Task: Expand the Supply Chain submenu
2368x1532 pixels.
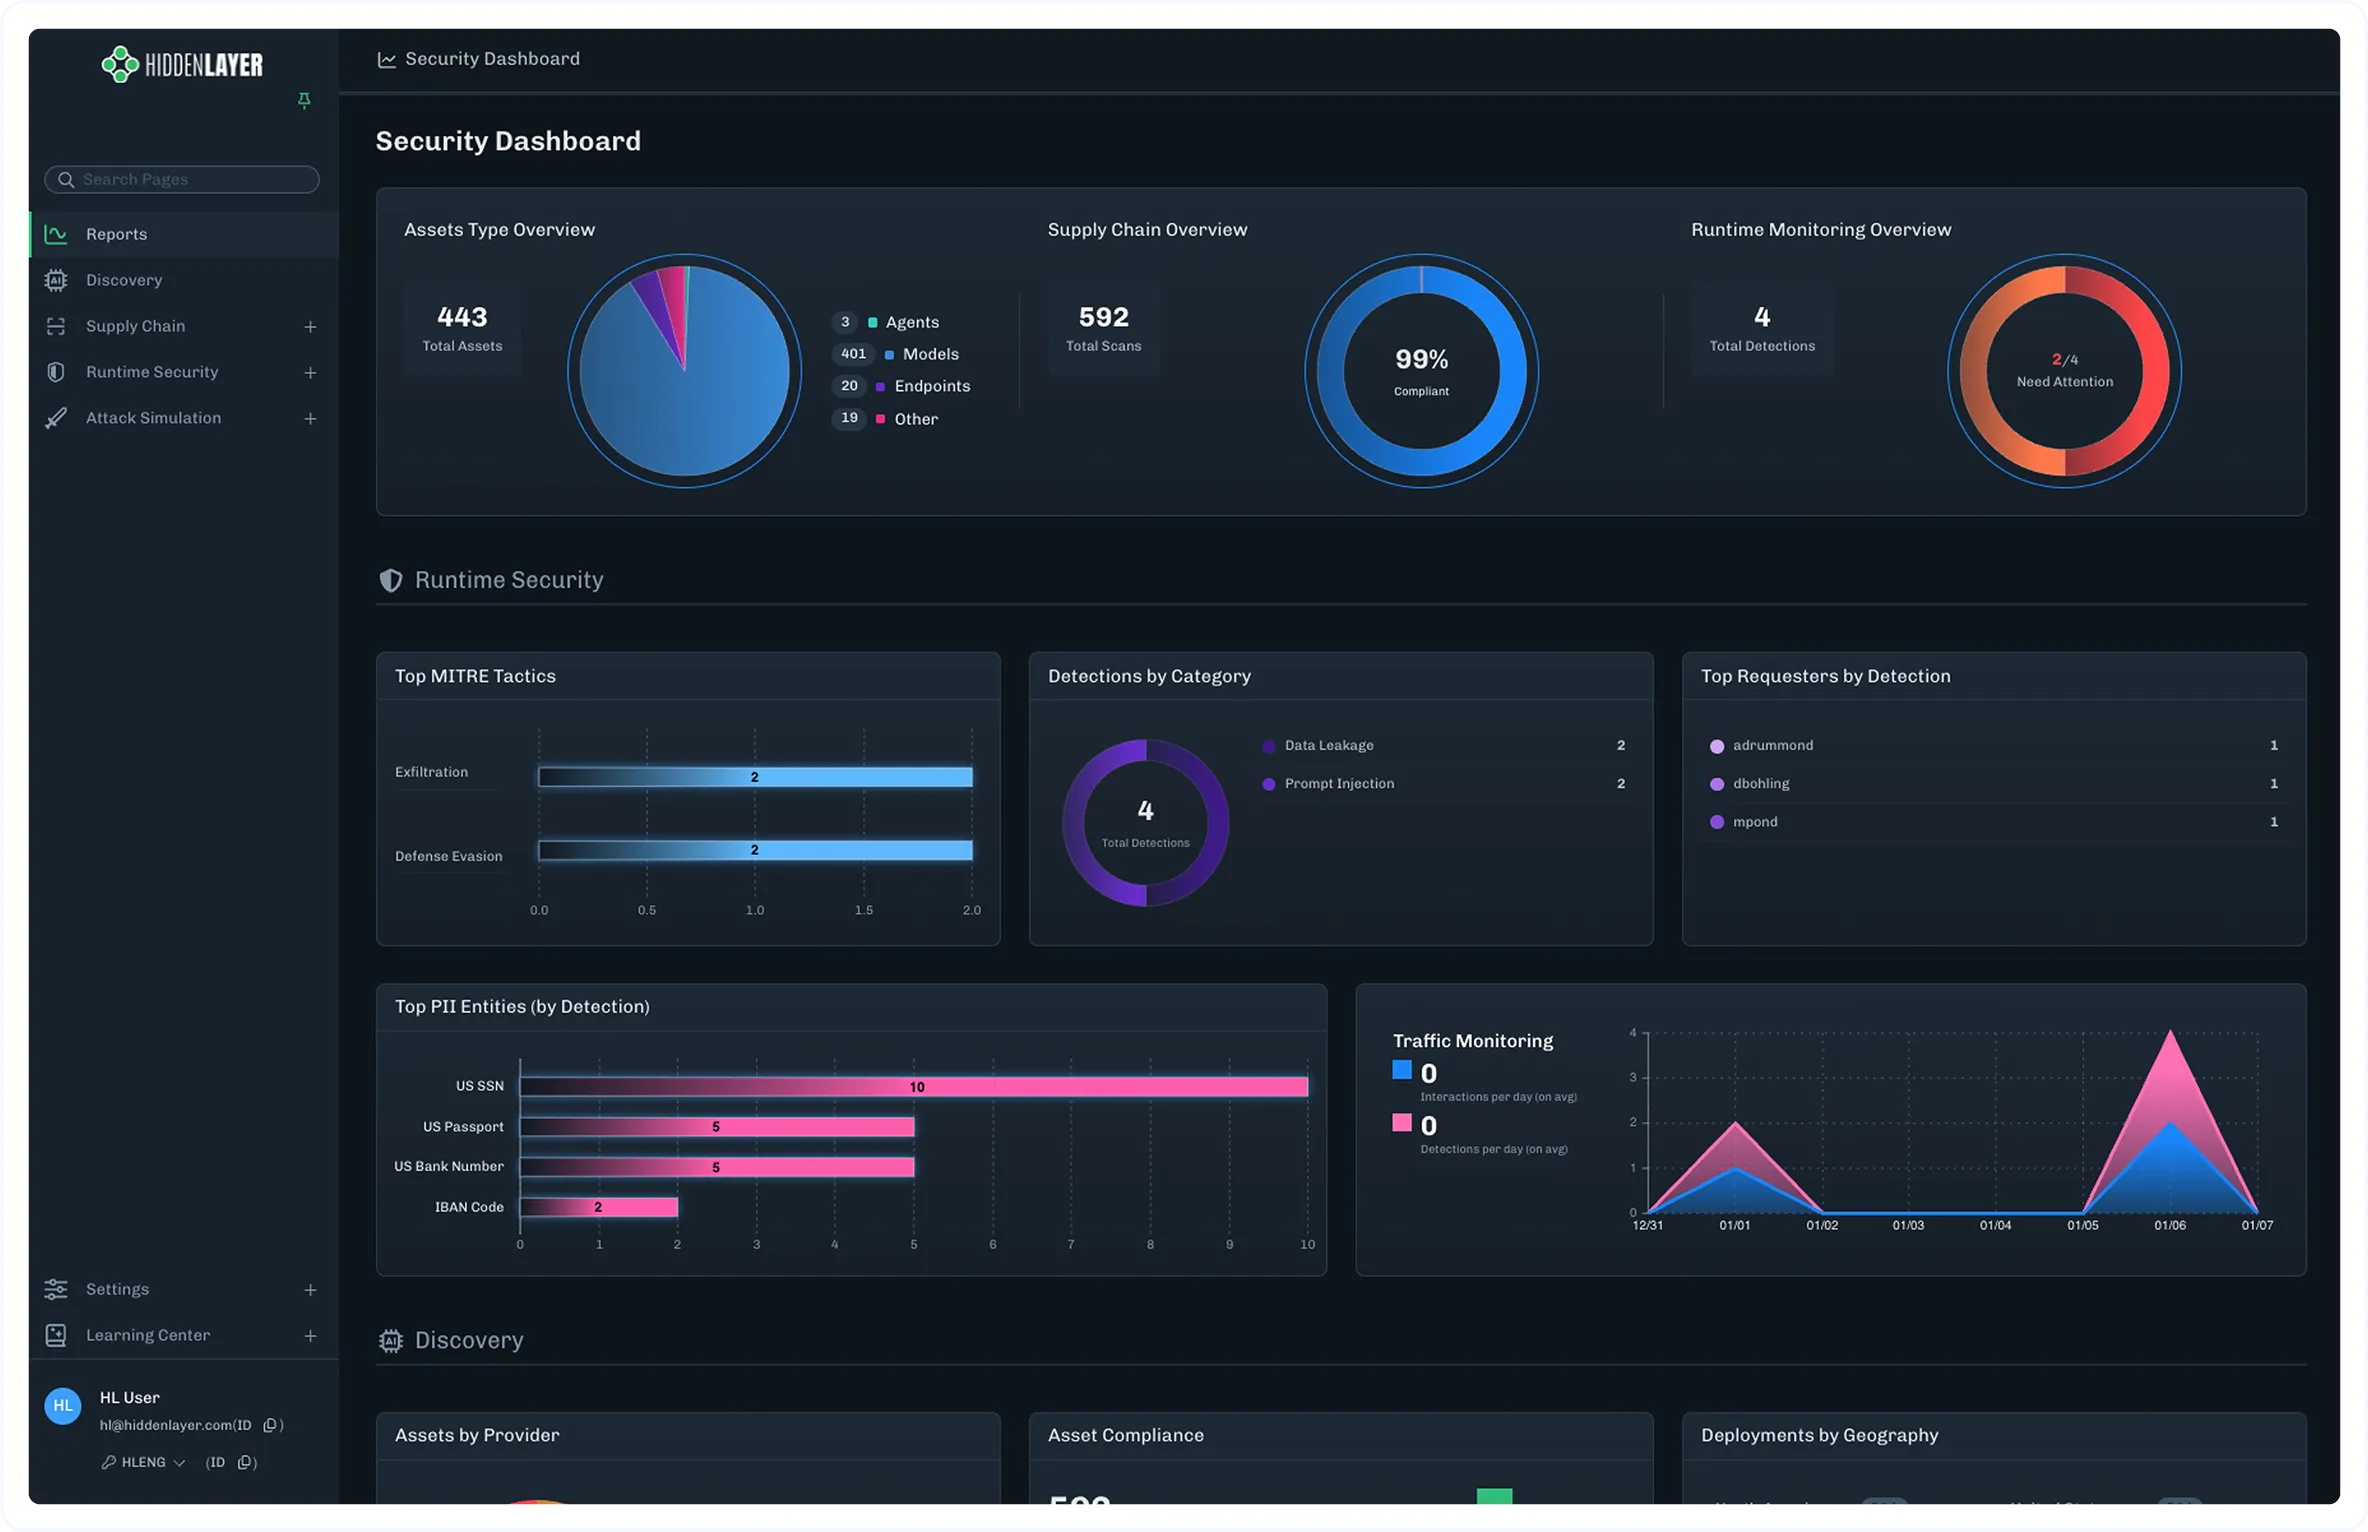Action: (x=310, y=327)
